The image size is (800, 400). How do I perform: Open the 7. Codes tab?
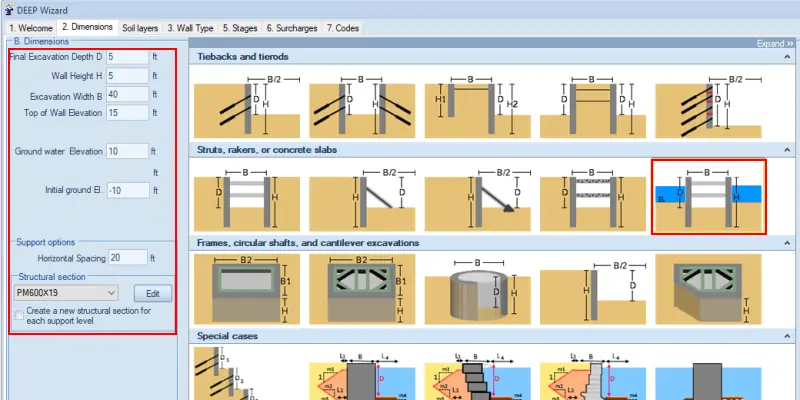[343, 28]
